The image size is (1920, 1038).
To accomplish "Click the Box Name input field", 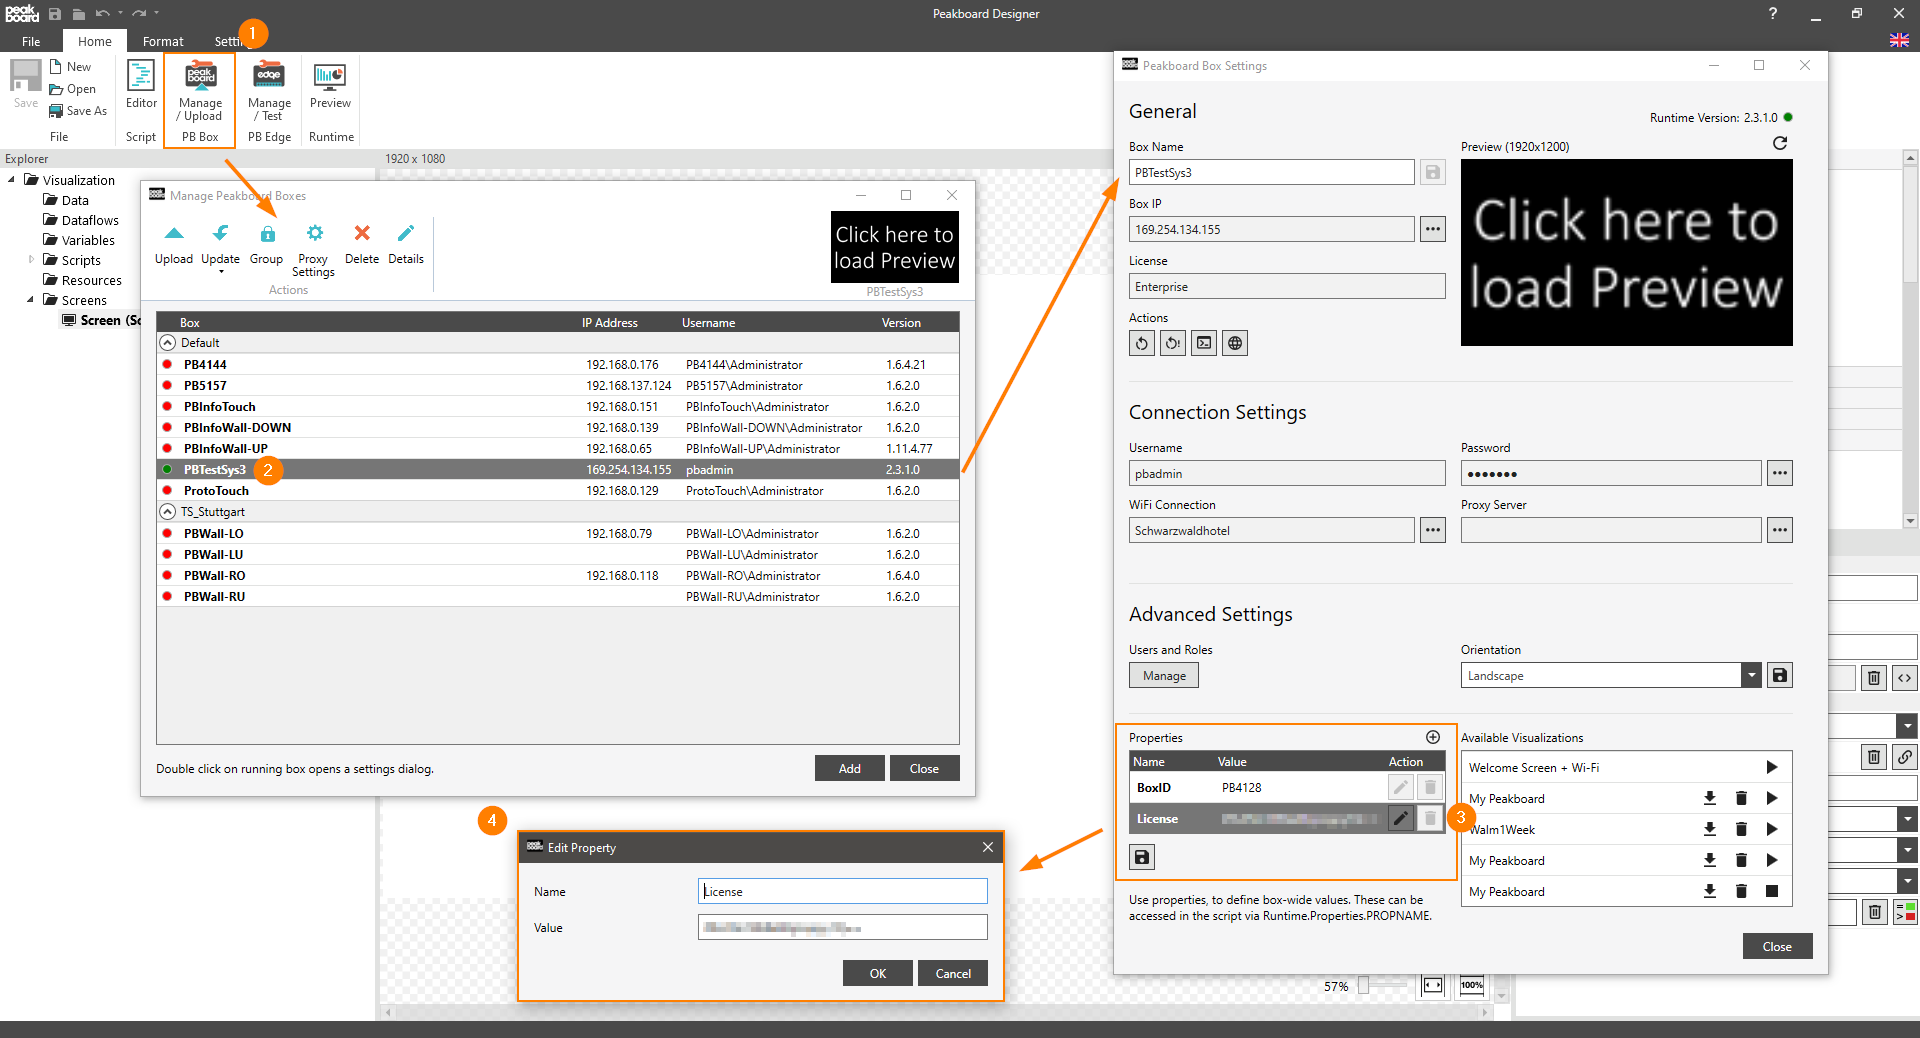I will pyautogui.click(x=1272, y=172).
